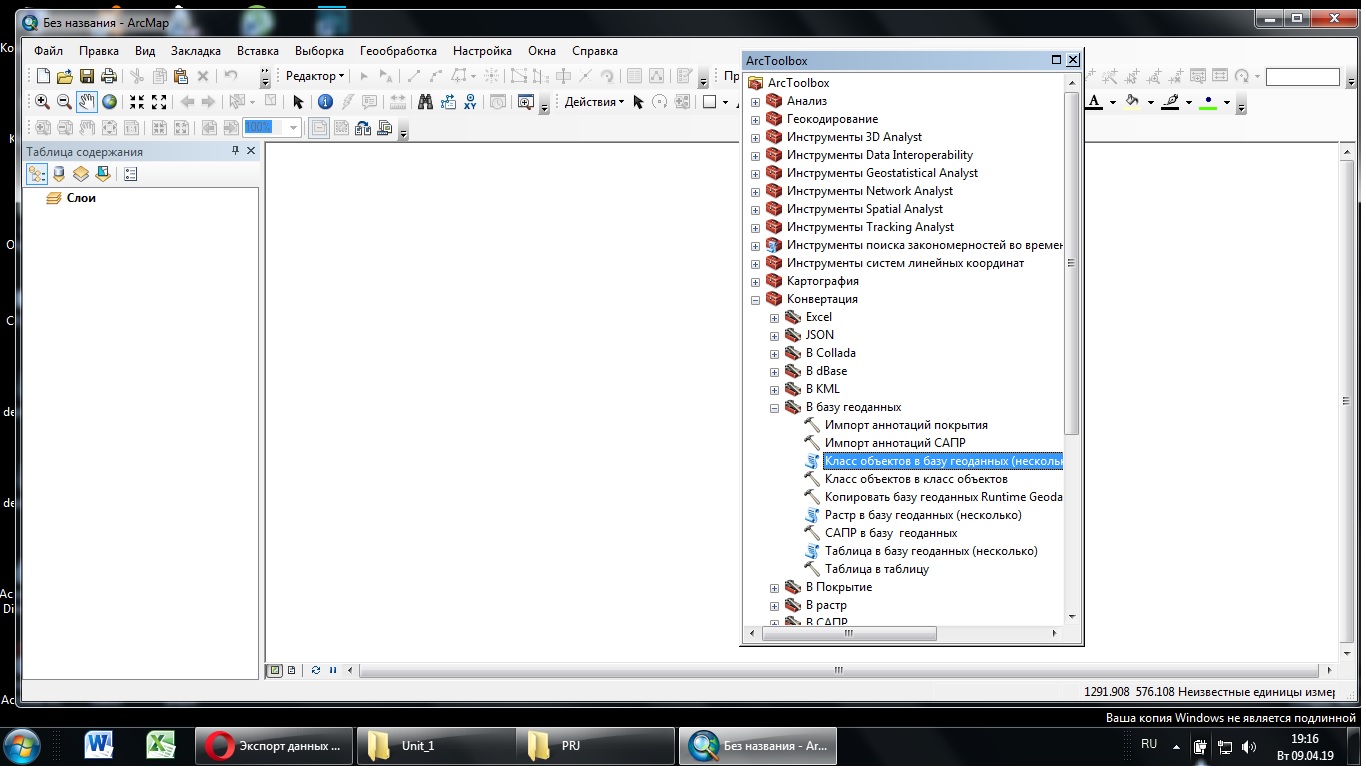1366x768 pixels.
Task: Click the Full Extent globe icon
Action: tap(109, 102)
